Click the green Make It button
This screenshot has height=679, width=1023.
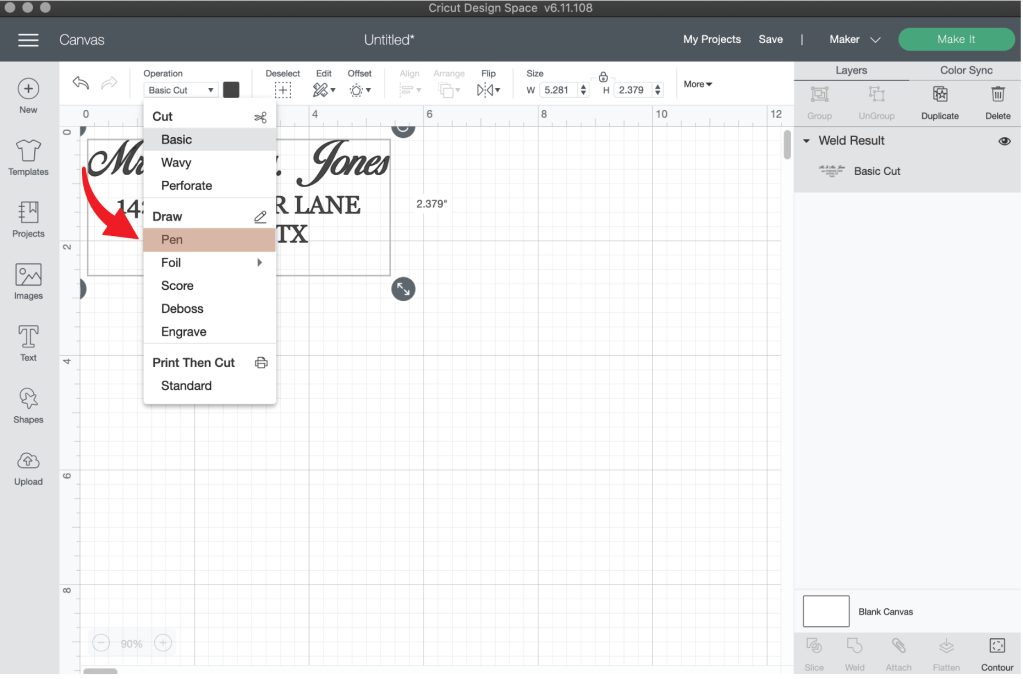(956, 40)
